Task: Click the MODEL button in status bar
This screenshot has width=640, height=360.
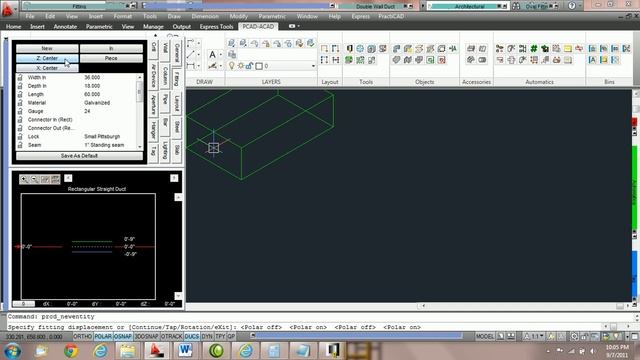Action: [x=485, y=336]
